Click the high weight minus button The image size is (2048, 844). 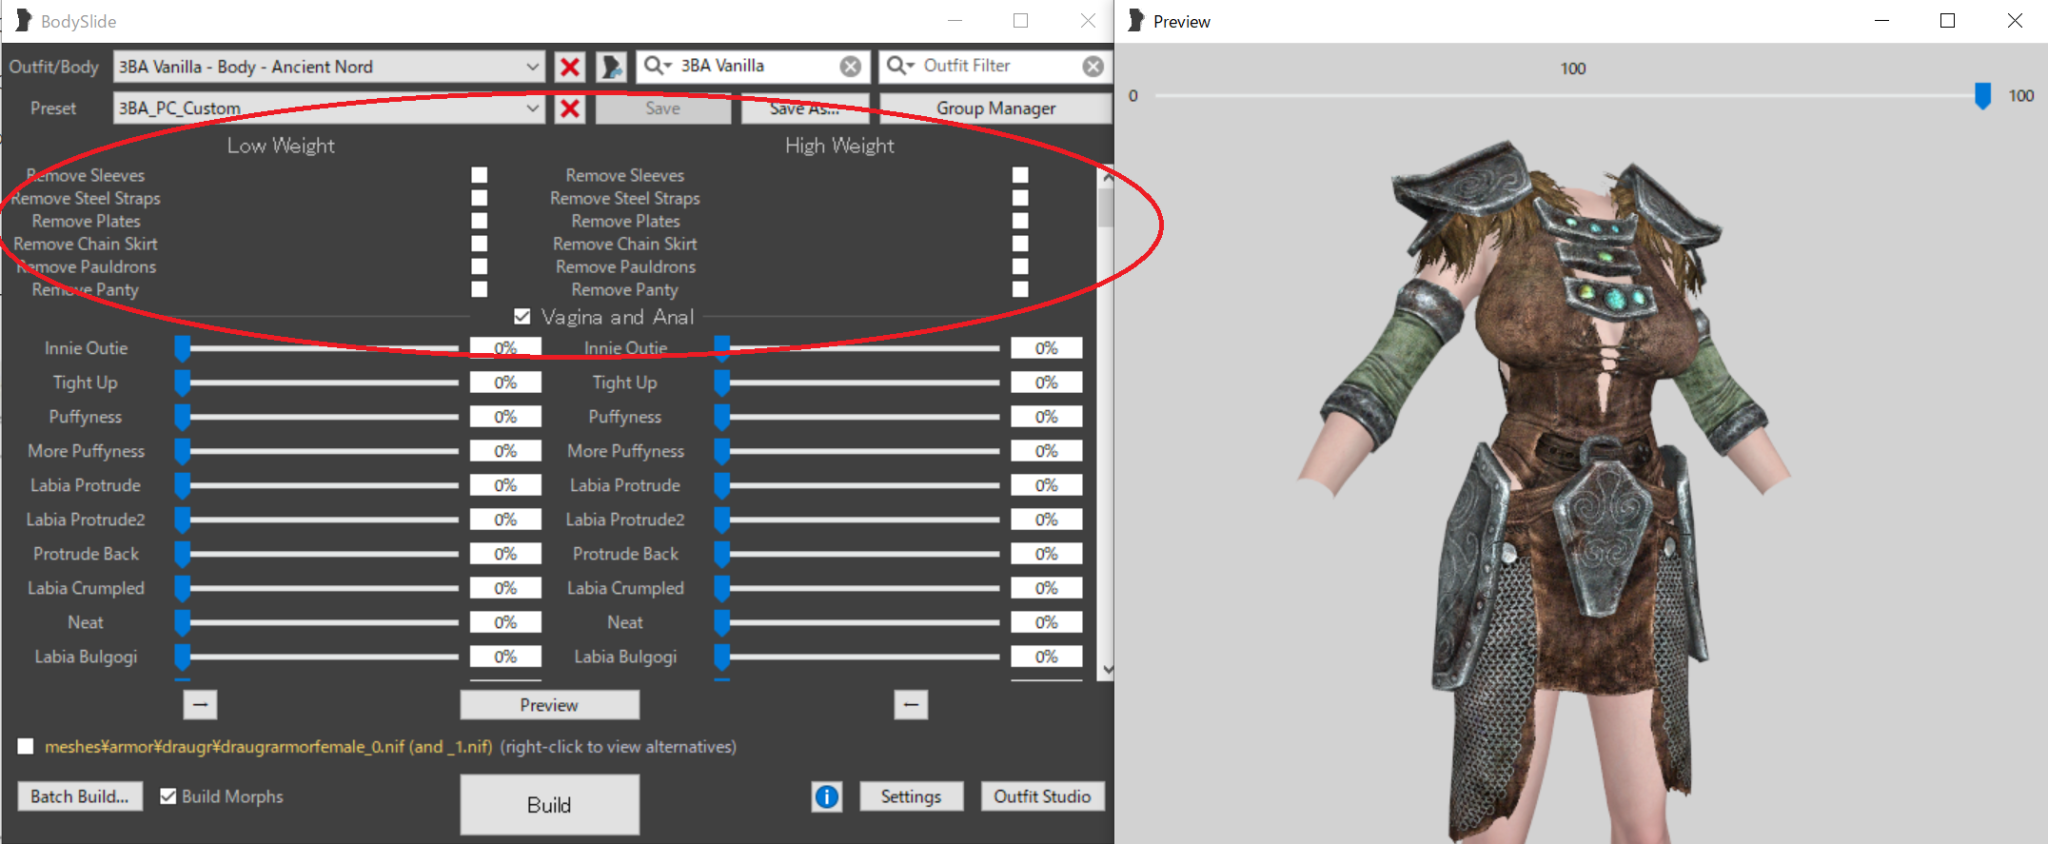click(x=910, y=705)
